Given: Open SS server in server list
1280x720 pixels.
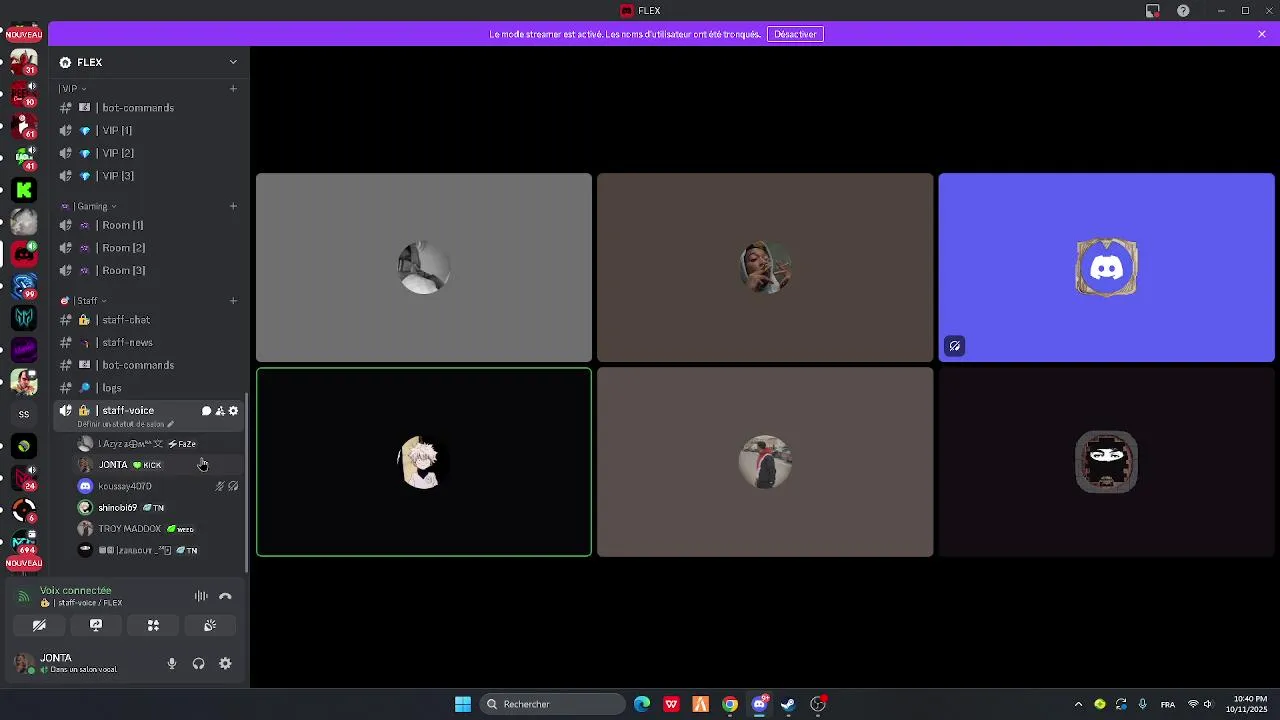Looking at the screenshot, I should pos(24,414).
